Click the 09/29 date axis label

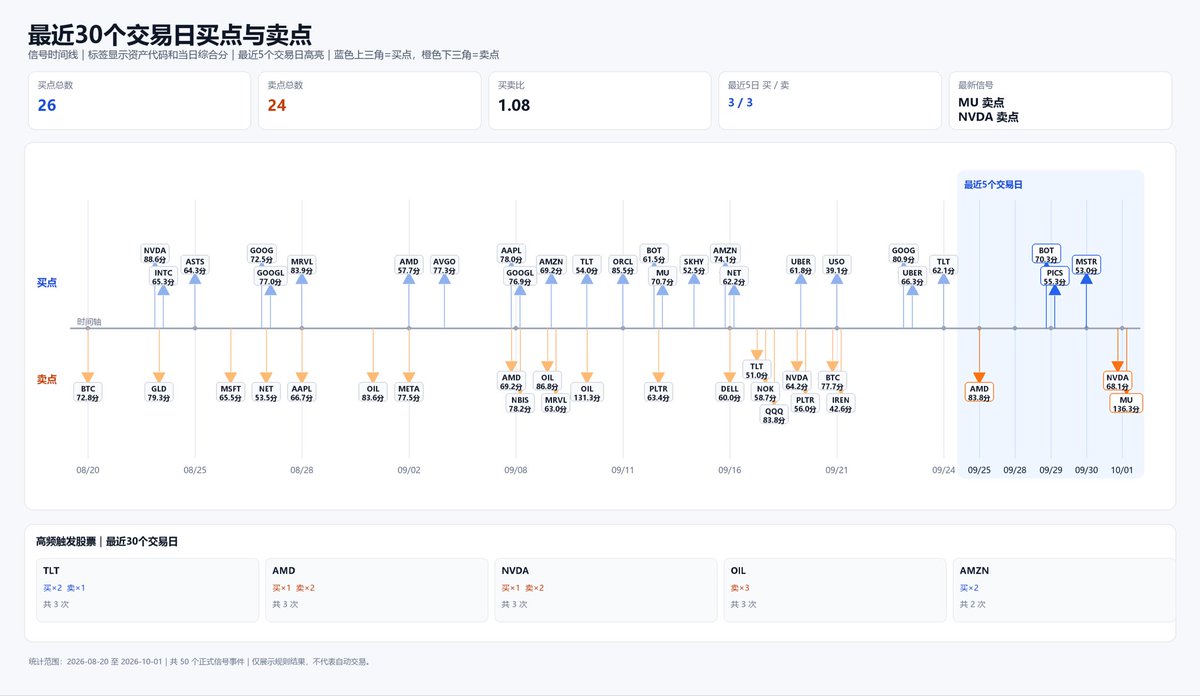[x=1050, y=469]
